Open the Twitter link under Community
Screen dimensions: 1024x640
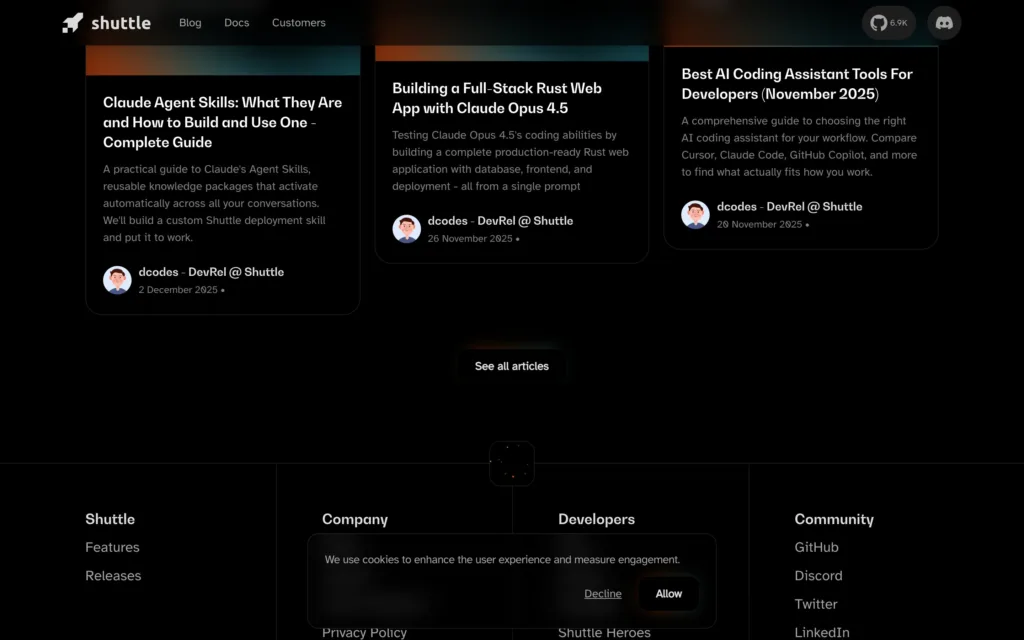coord(816,604)
